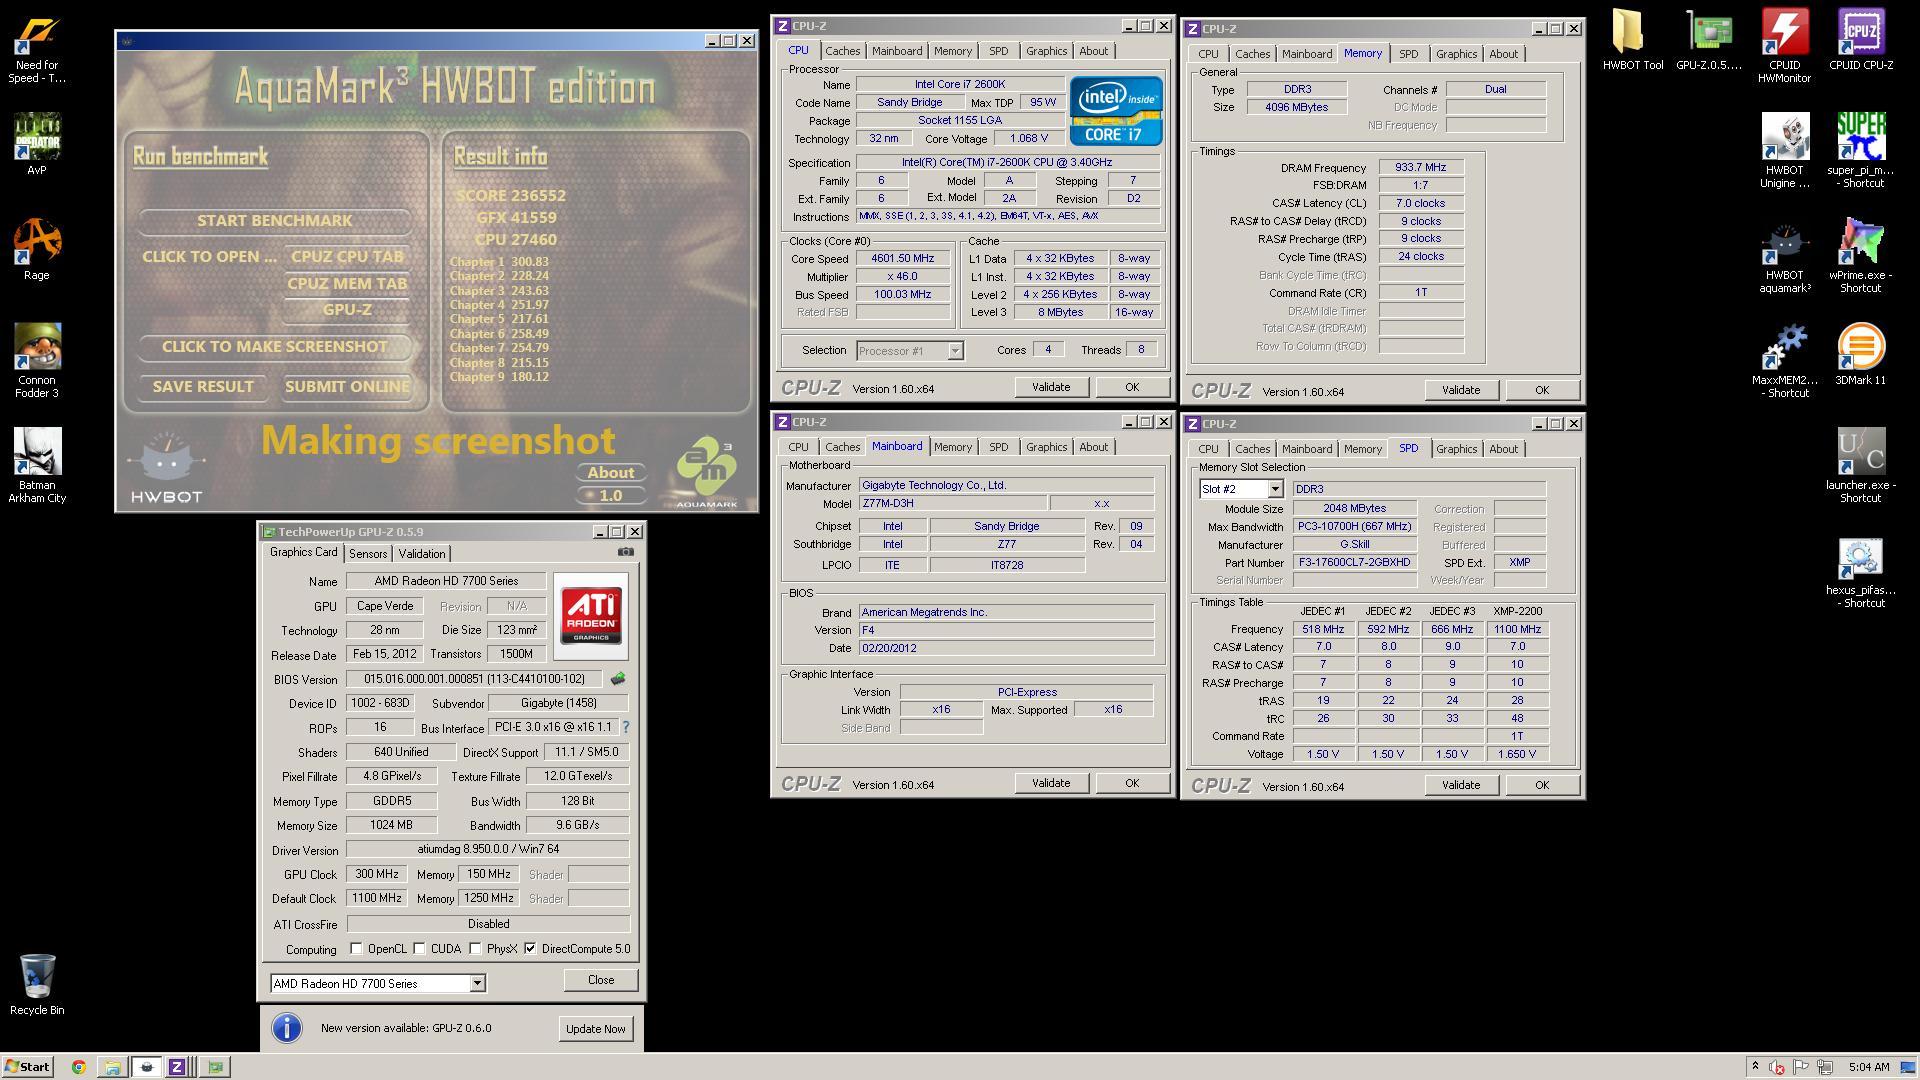Show hidden system tray icons

pos(1755,1067)
